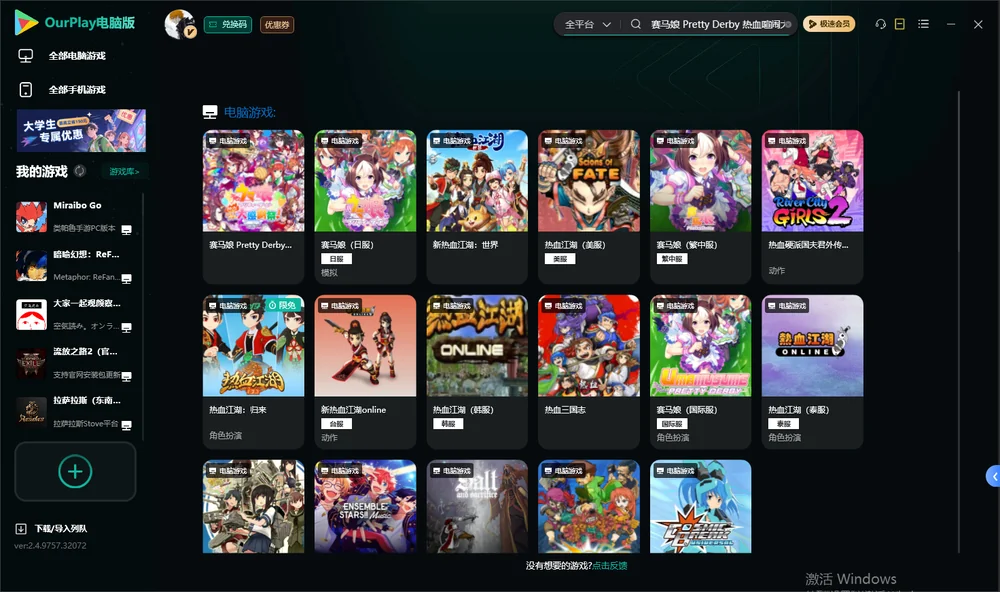
Task: Open 新热血江湖: 世界 game card
Action: (477, 207)
